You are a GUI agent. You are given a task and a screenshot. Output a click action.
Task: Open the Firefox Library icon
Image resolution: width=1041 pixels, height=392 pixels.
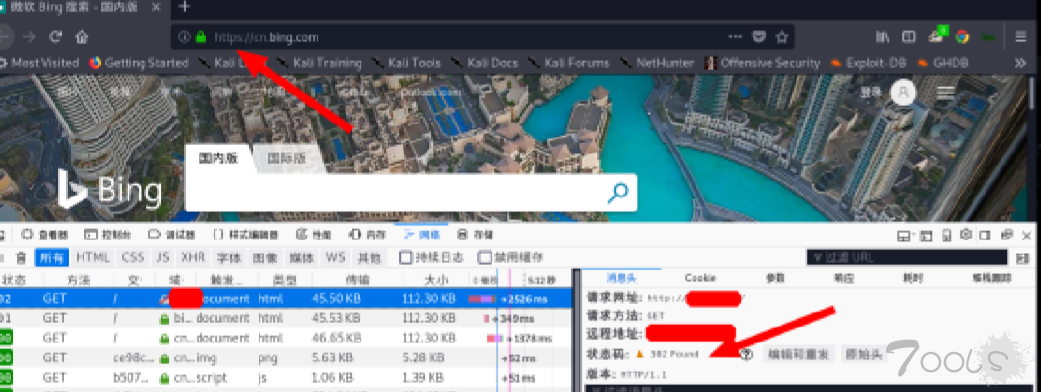click(x=882, y=37)
